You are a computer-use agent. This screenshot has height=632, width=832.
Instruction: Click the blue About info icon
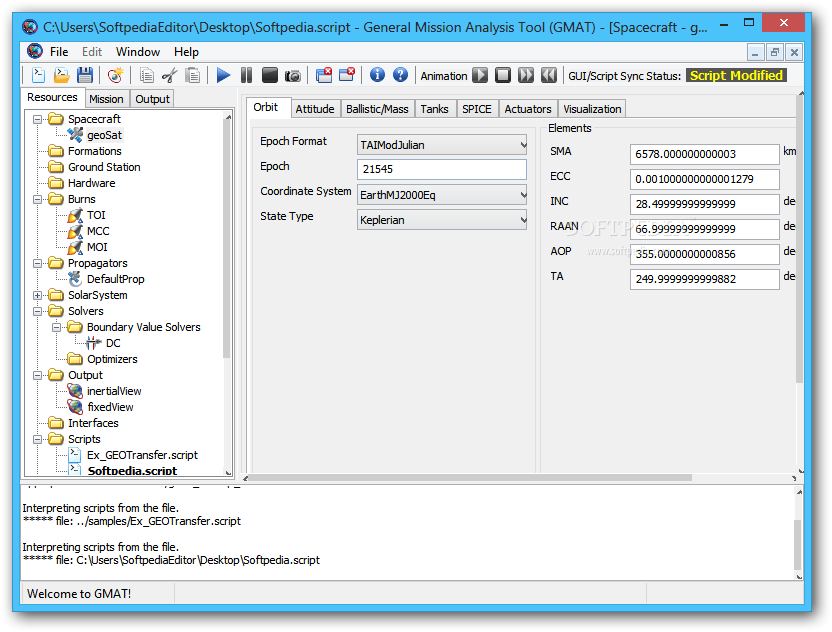[377, 75]
